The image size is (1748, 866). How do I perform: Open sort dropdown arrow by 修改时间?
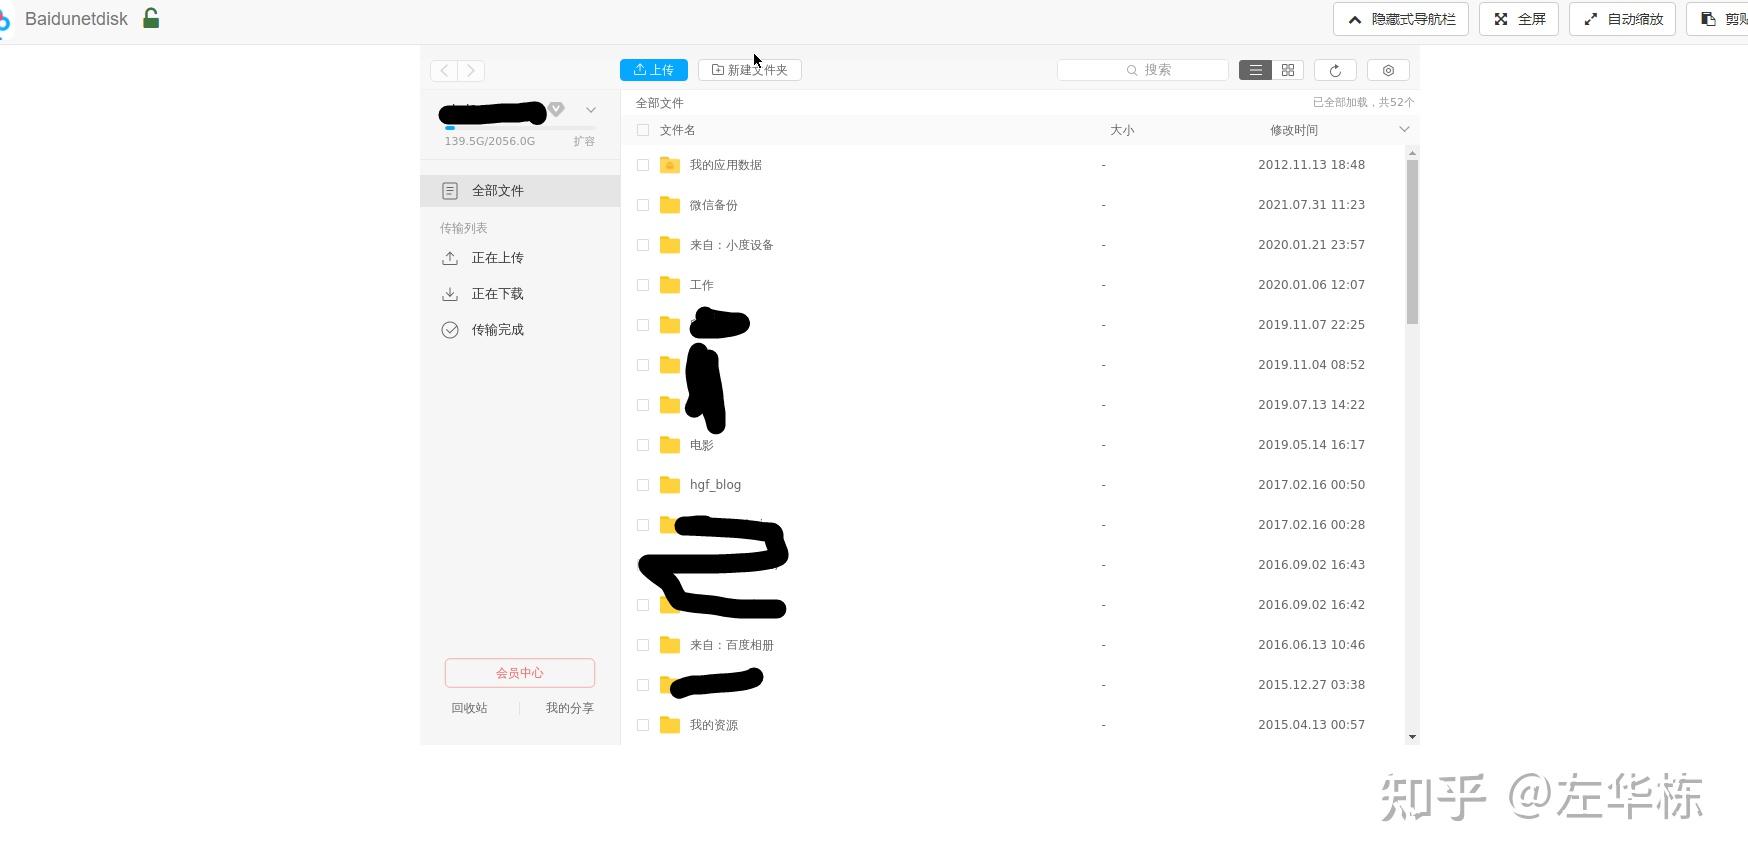(1404, 129)
